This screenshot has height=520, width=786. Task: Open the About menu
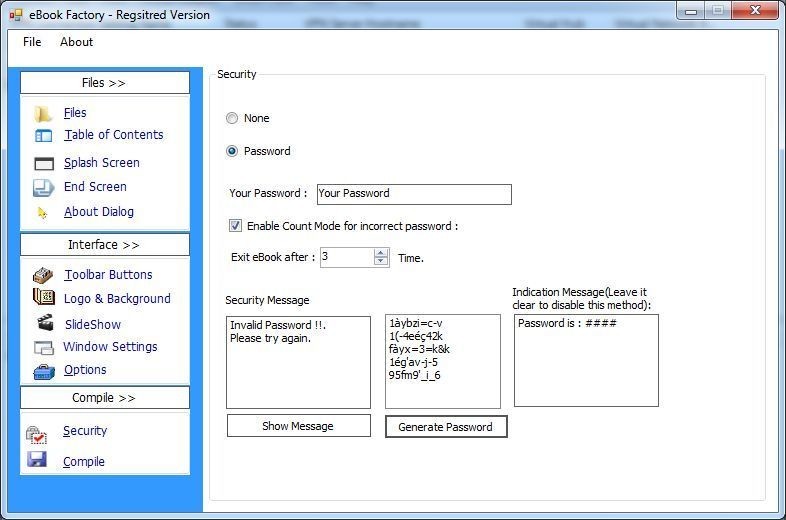point(77,42)
